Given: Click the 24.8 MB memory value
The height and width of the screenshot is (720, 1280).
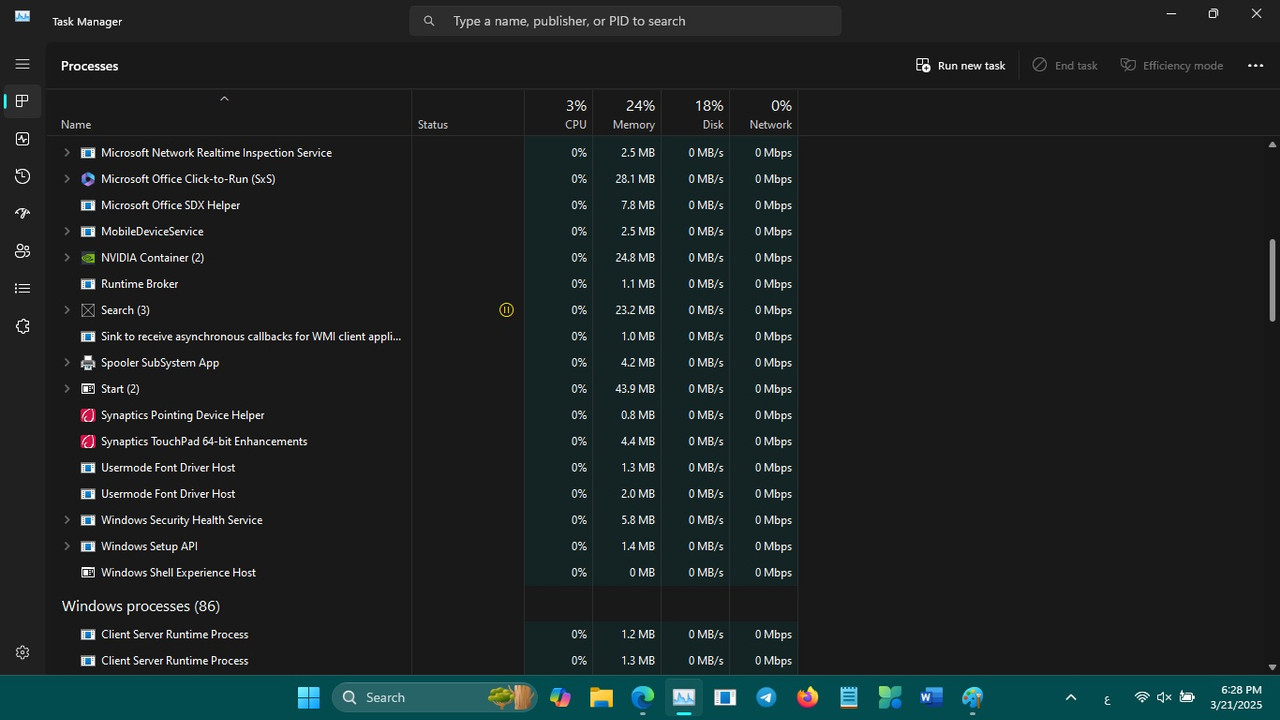Looking at the screenshot, I should coord(635,258).
